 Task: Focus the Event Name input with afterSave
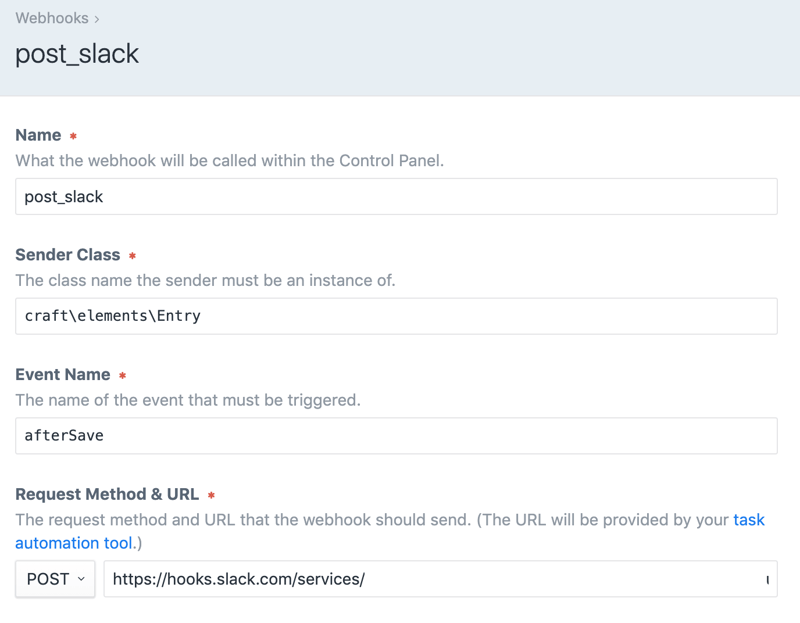click(396, 436)
